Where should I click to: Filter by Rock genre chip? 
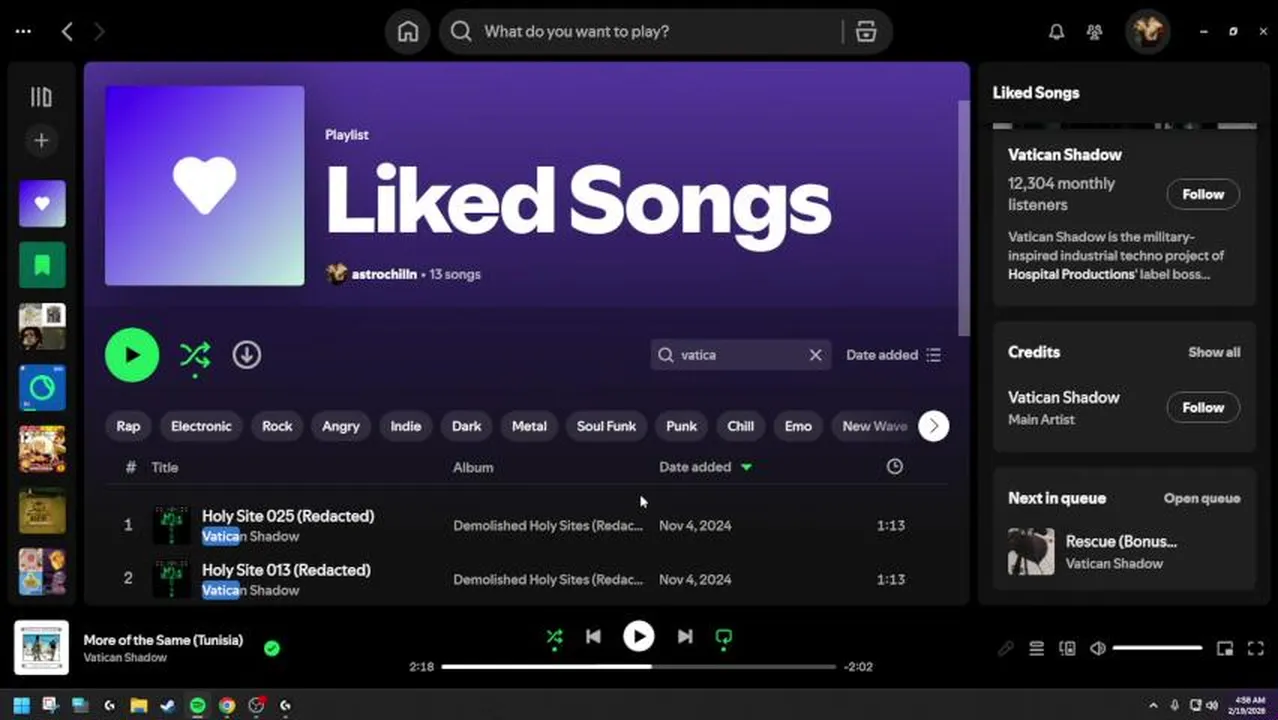click(x=277, y=426)
